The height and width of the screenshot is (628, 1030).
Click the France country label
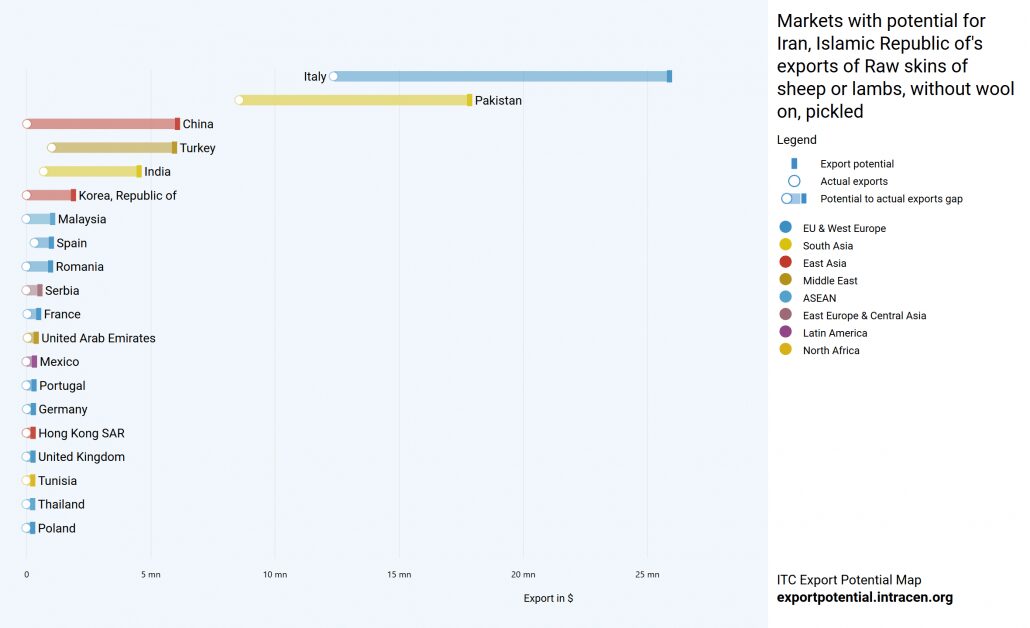(62, 314)
